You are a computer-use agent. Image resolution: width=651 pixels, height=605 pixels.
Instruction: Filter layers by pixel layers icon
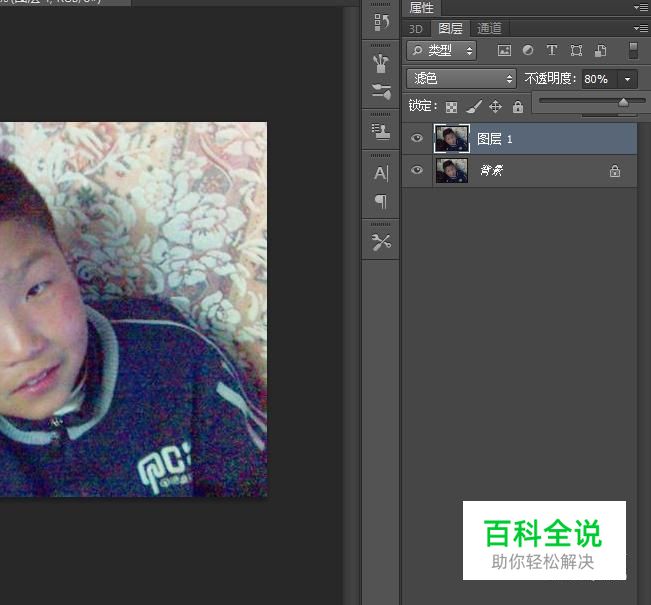click(x=504, y=51)
